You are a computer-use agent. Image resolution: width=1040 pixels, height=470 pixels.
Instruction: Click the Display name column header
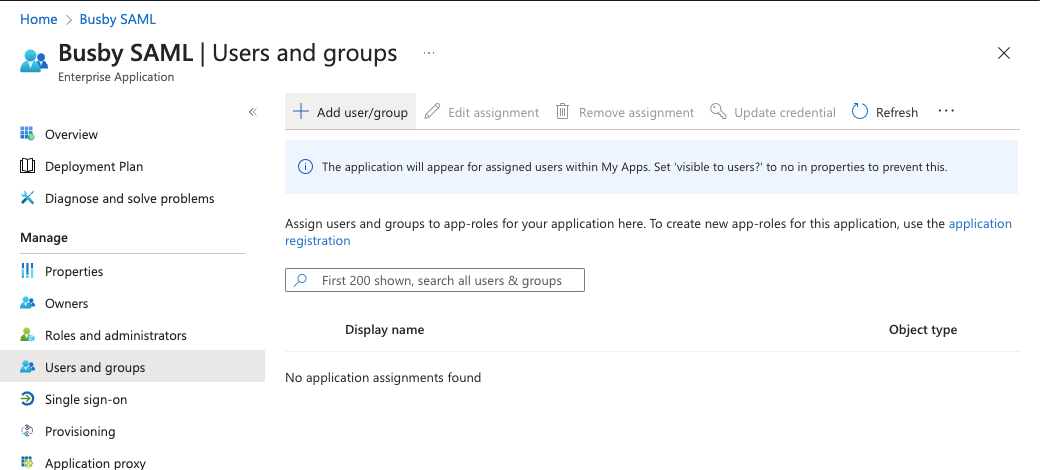[384, 329]
